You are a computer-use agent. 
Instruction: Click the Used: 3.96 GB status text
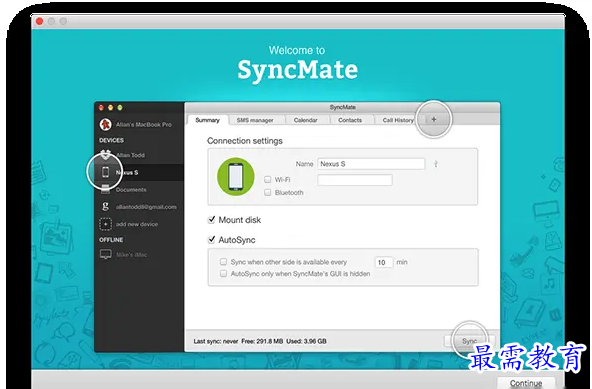(306, 341)
